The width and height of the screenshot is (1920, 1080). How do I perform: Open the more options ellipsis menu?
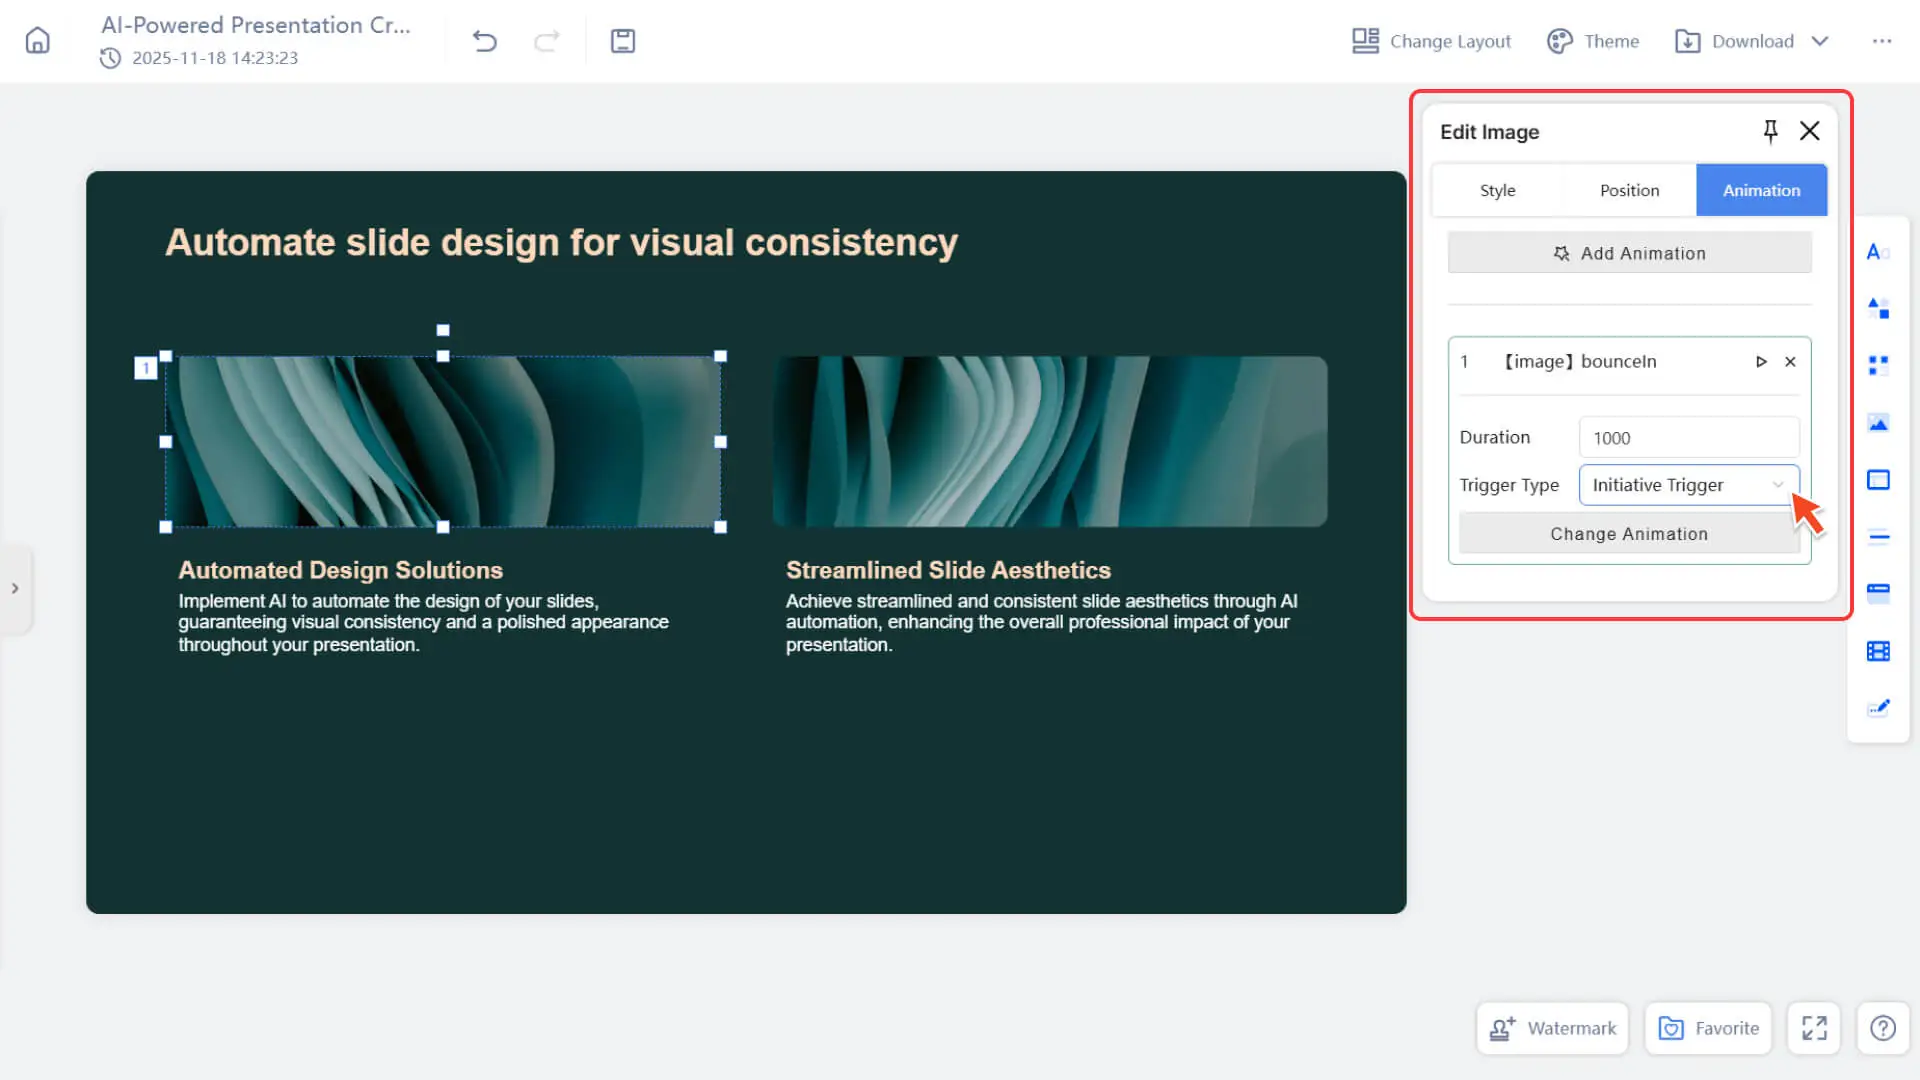pyautogui.click(x=1882, y=41)
